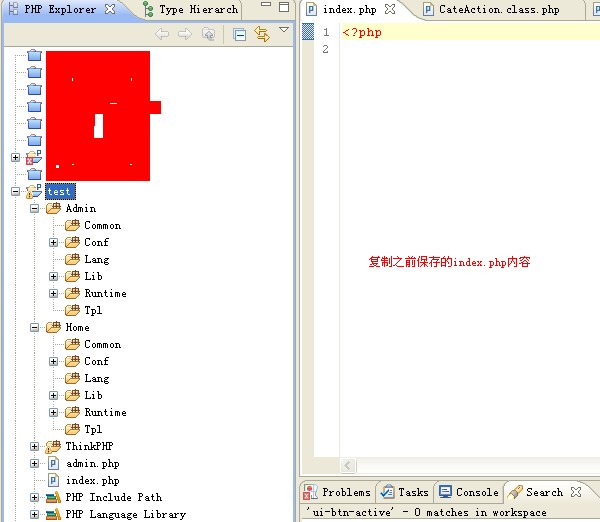
Task: Collapse the Home folder
Action: (x=34, y=327)
